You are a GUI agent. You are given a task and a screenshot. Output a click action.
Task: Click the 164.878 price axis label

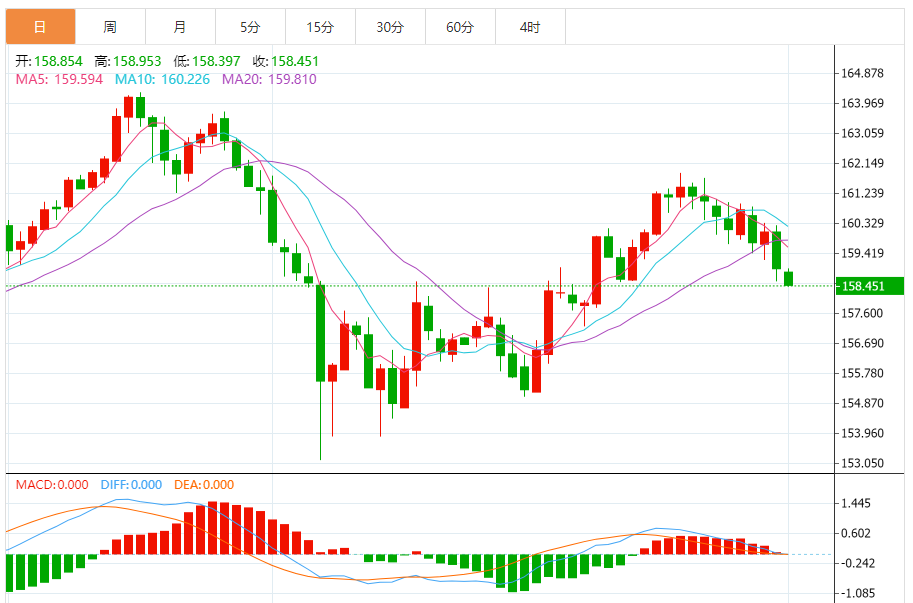pos(862,73)
